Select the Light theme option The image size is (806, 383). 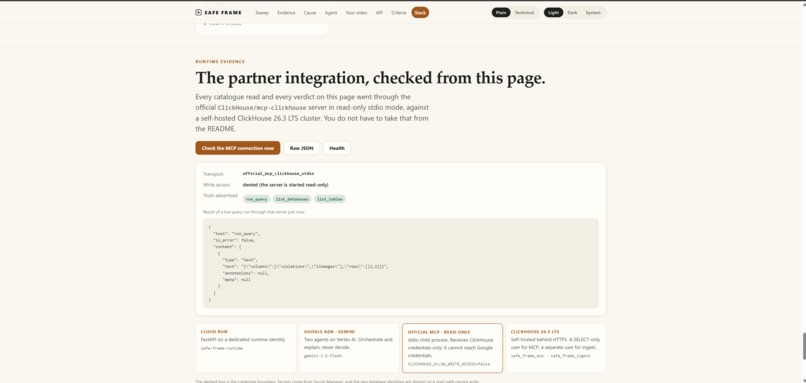point(553,12)
